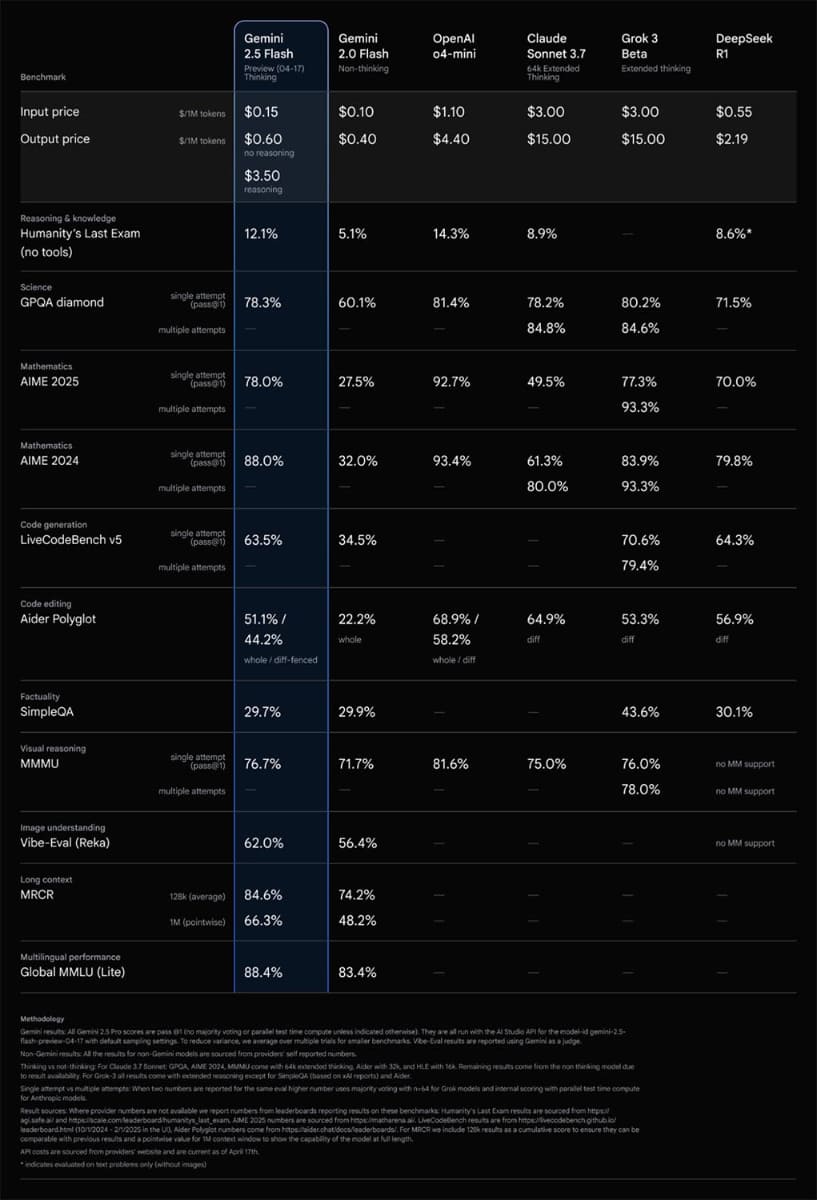
Task: Click the Input price row label
Action: pos(49,112)
